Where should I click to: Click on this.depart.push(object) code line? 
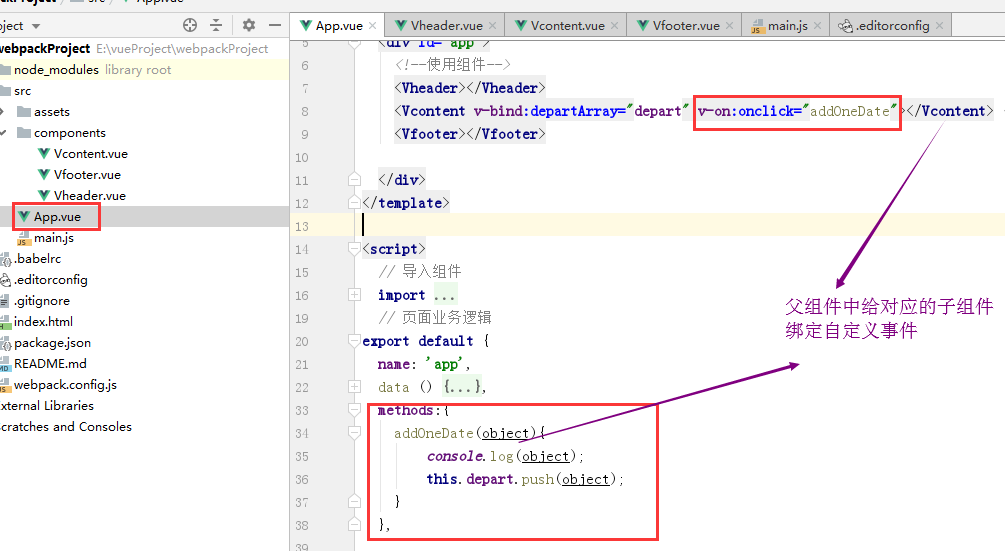click(x=525, y=479)
